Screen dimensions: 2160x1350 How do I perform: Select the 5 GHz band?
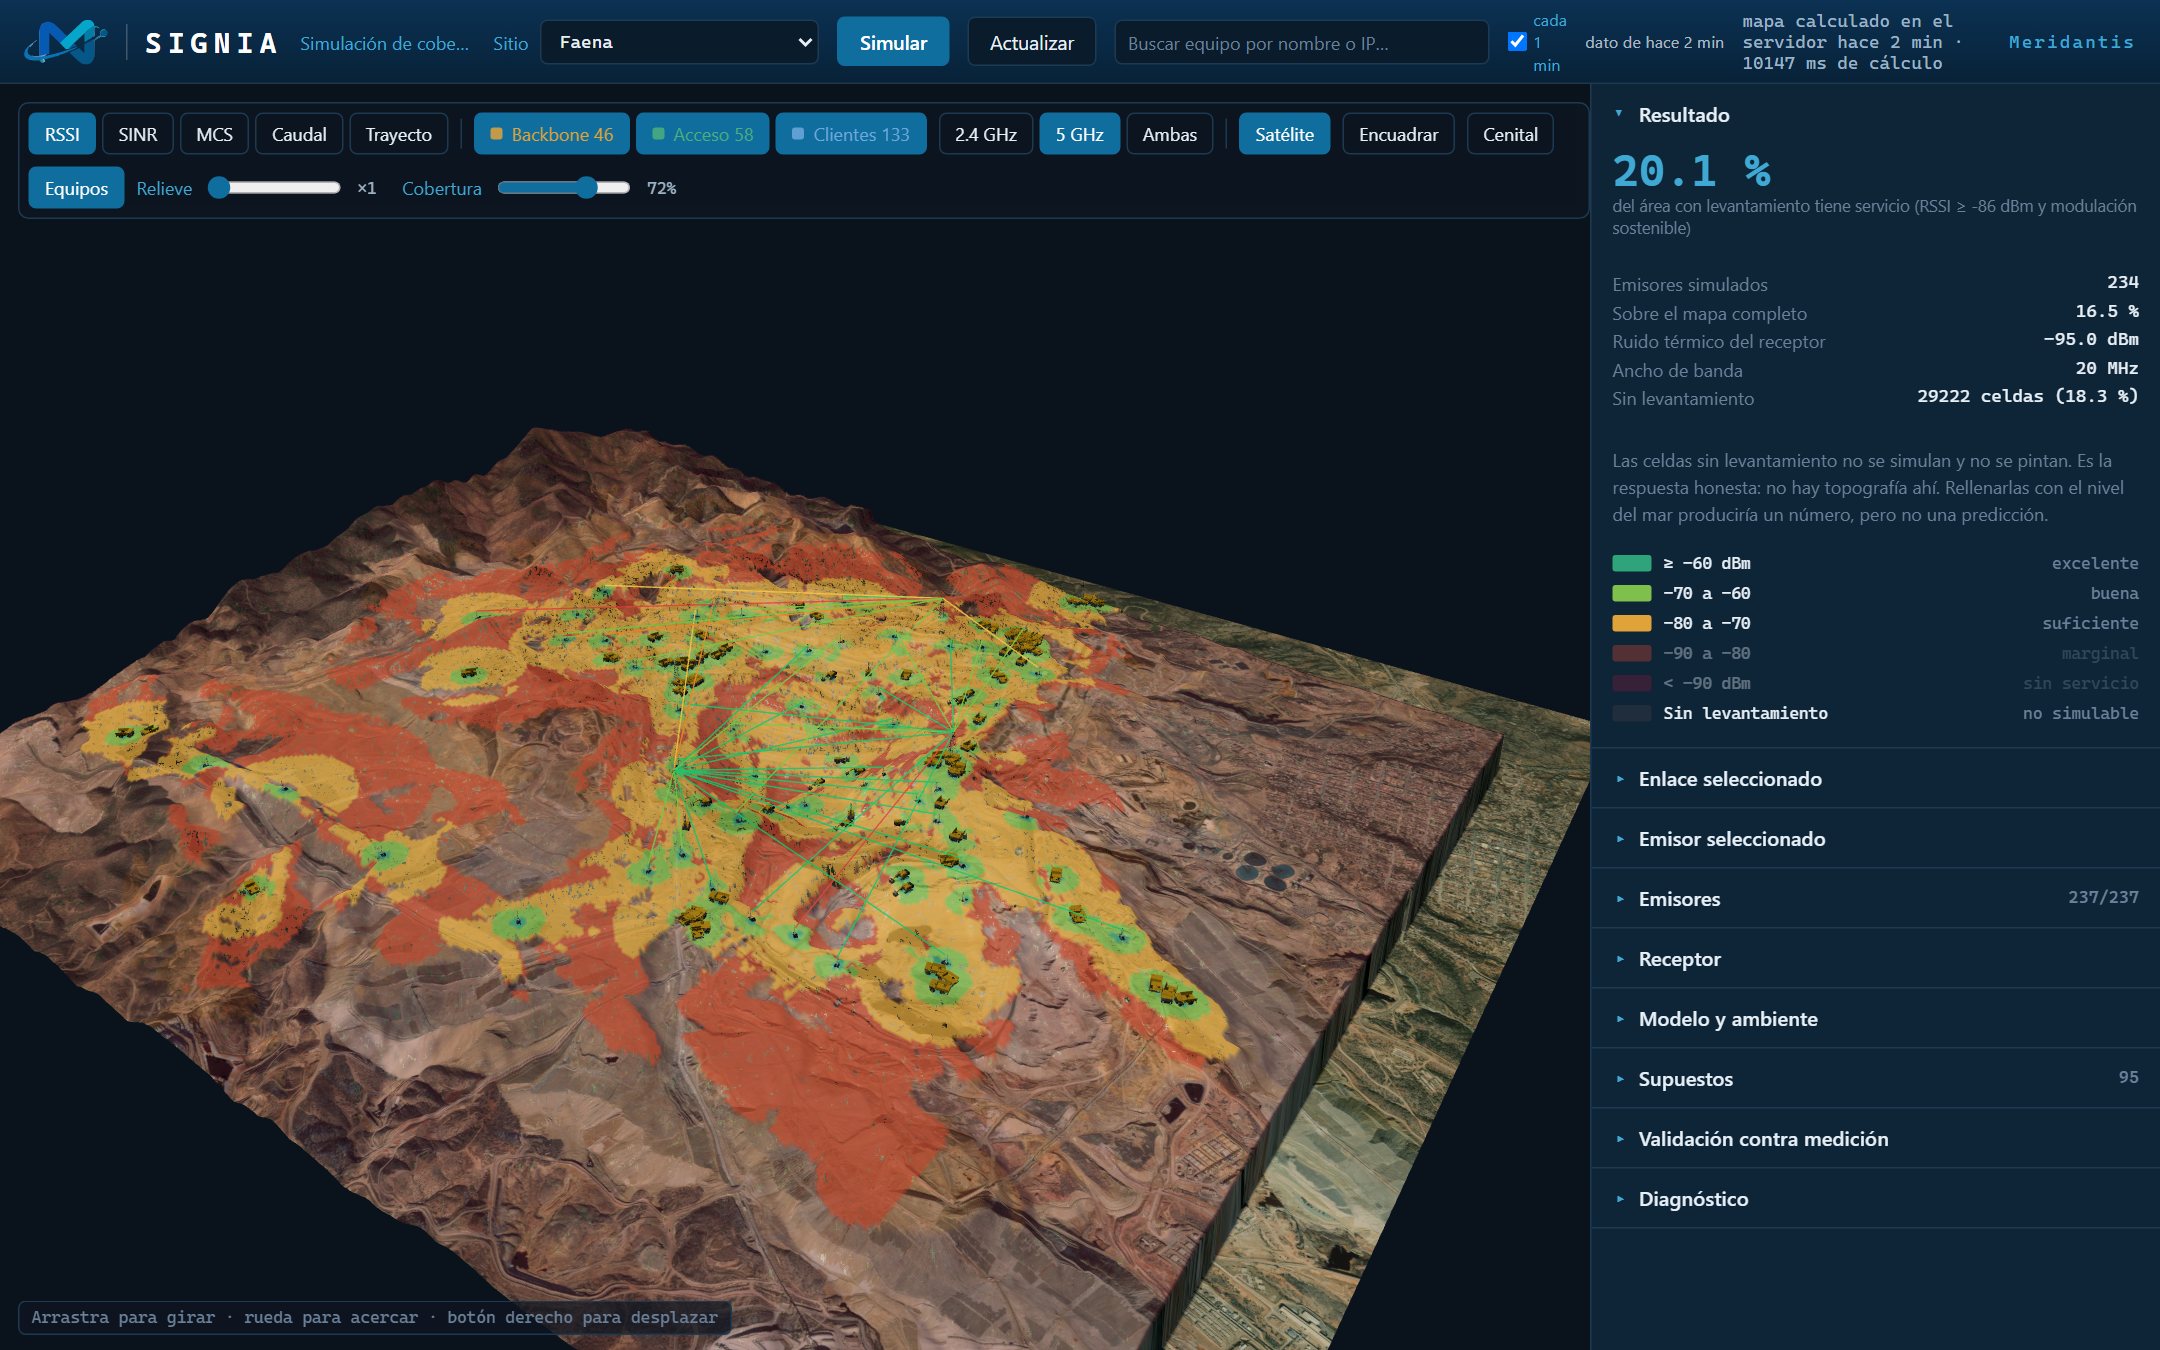1079,134
